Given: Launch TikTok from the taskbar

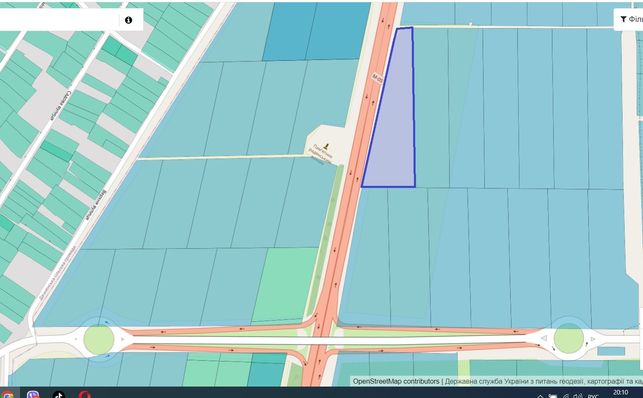Looking at the screenshot, I should [59, 394].
